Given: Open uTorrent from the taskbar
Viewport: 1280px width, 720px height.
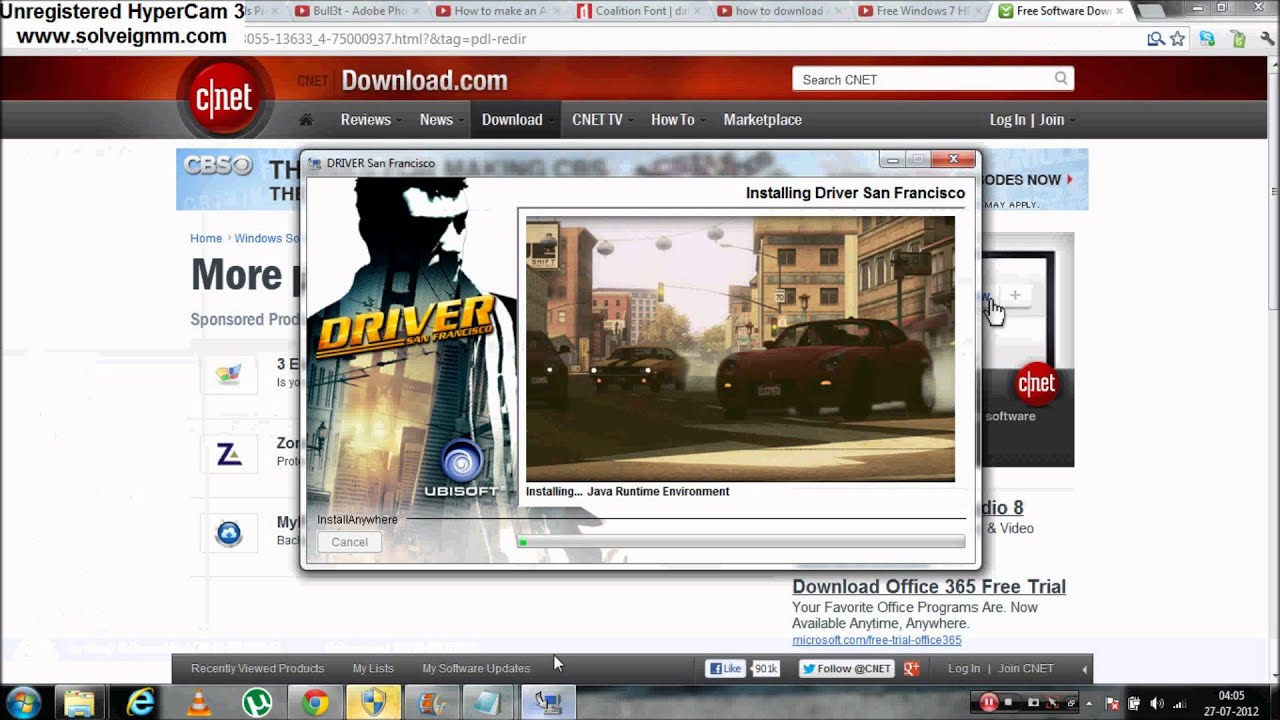Looking at the screenshot, I should click(x=257, y=702).
